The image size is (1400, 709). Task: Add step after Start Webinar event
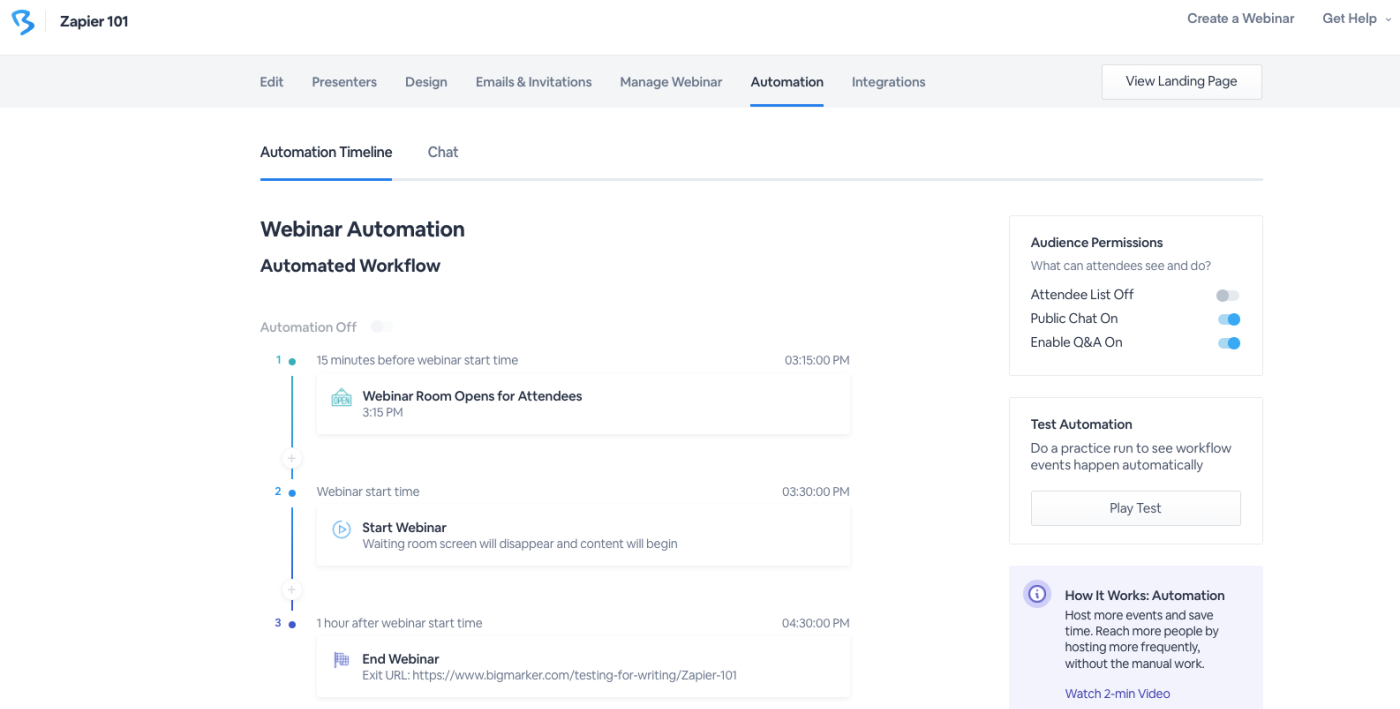(292, 590)
